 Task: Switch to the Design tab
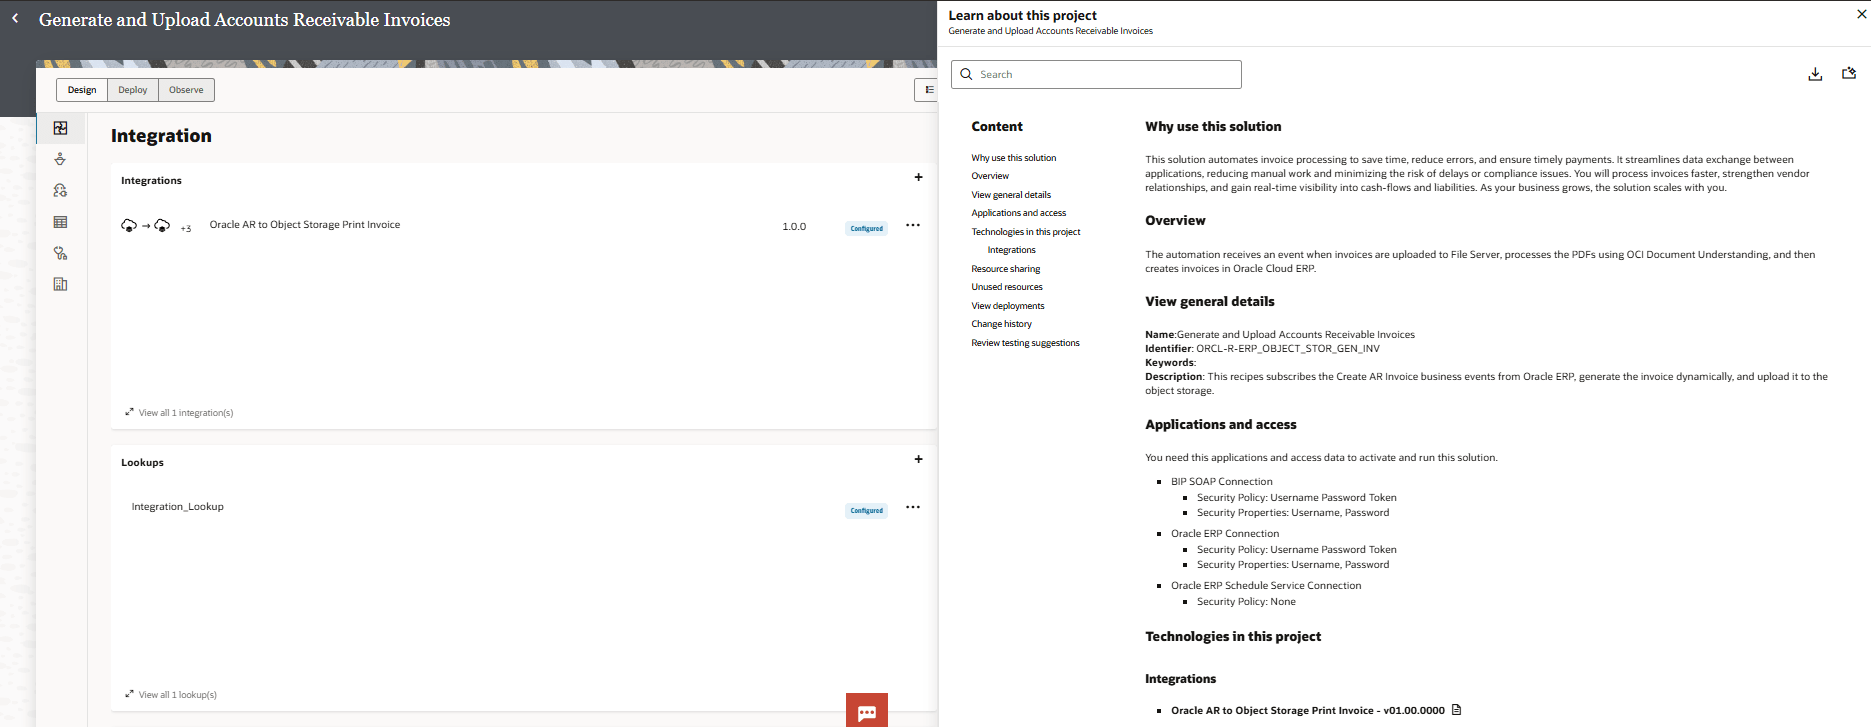click(x=82, y=90)
